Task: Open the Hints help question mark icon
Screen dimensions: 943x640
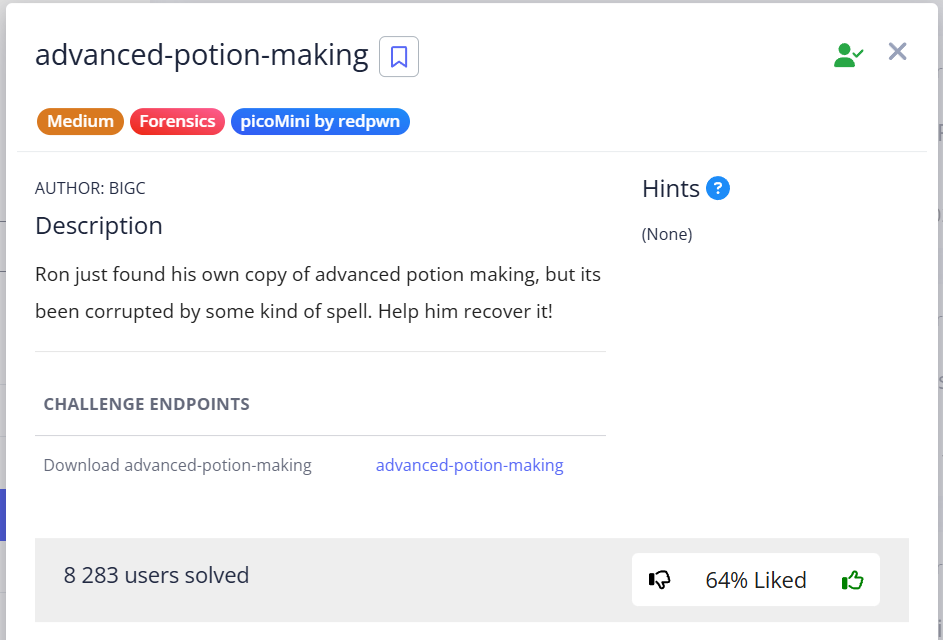Action: coord(717,188)
